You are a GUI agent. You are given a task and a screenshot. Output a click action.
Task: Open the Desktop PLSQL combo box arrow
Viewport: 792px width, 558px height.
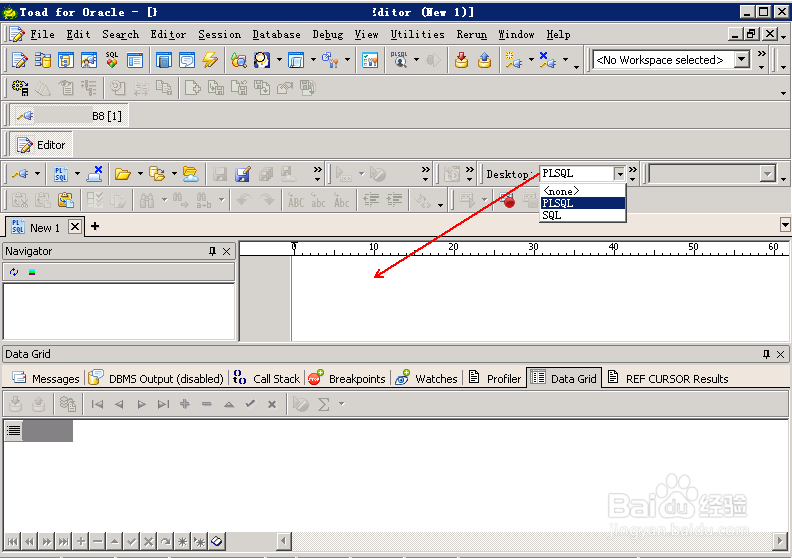620,174
